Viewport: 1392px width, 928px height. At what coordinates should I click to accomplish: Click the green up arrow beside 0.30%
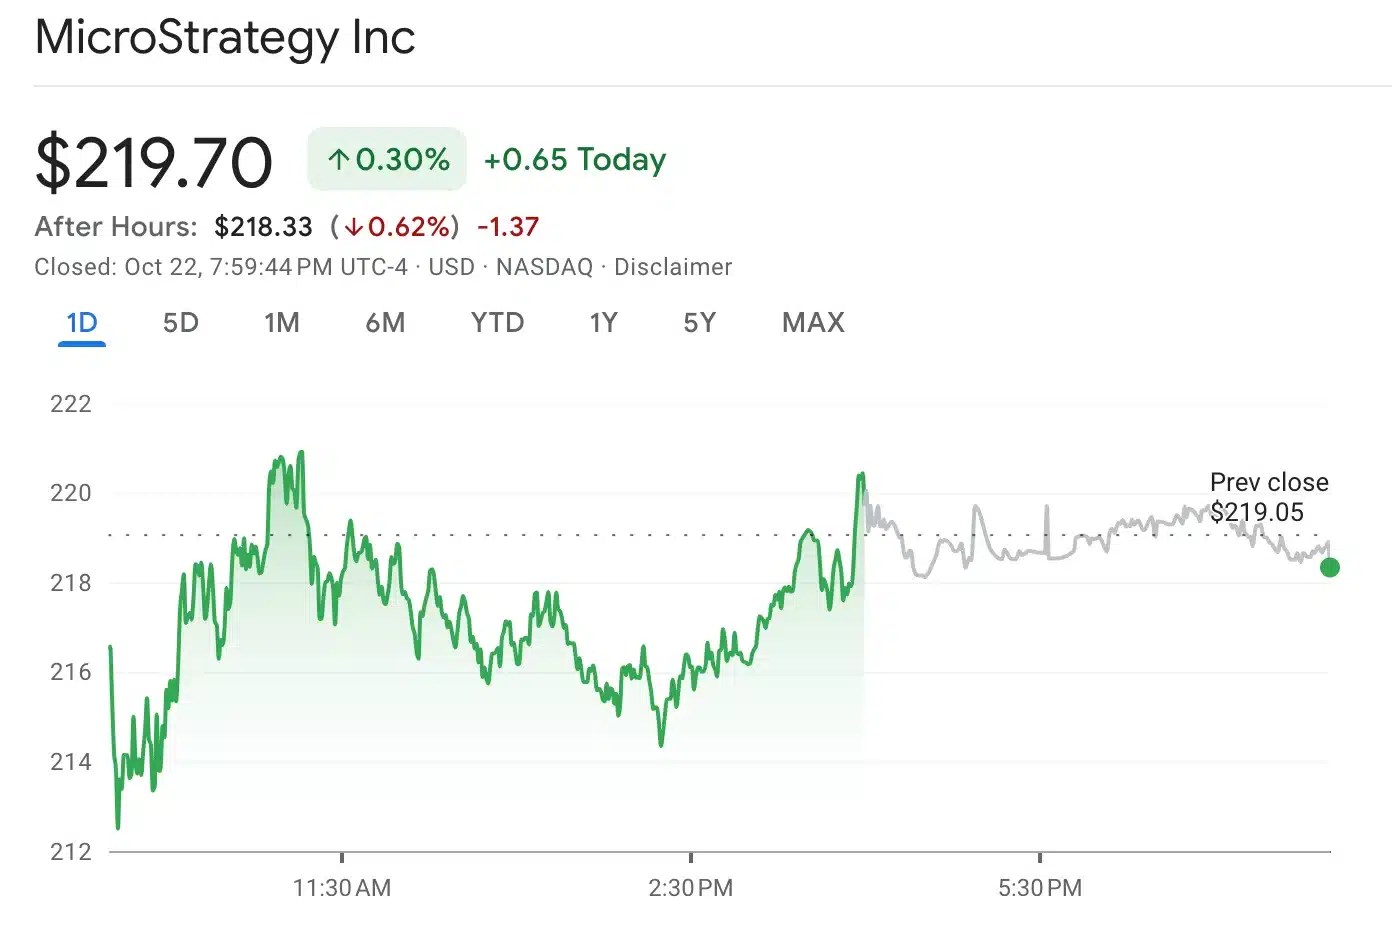click(339, 160)
